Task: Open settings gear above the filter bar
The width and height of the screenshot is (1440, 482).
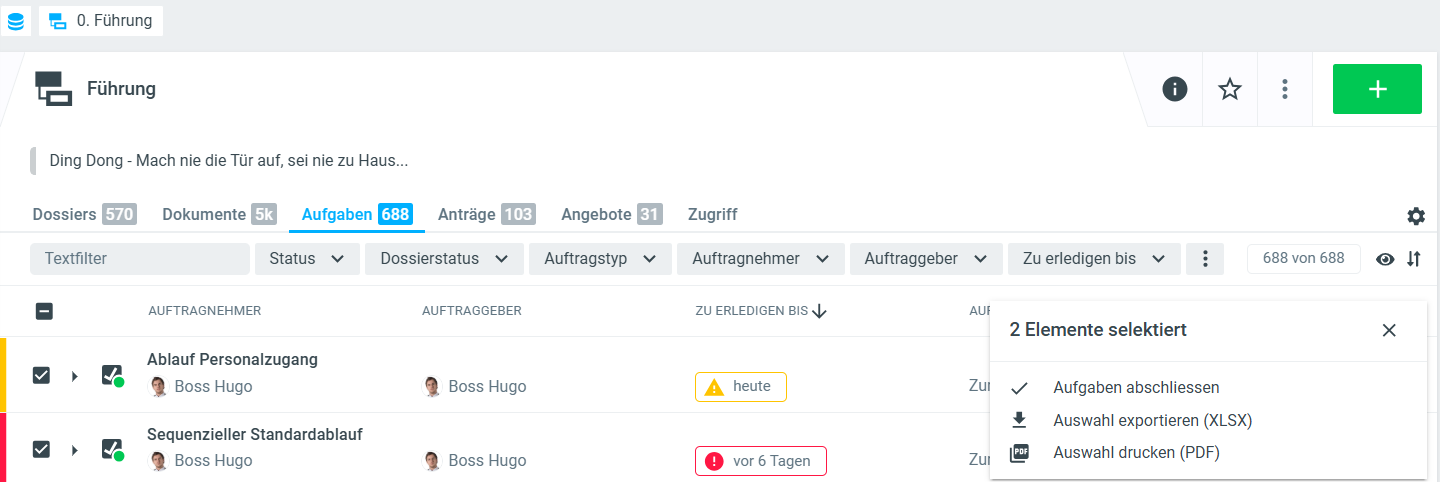Action: tap(1415, 216)
